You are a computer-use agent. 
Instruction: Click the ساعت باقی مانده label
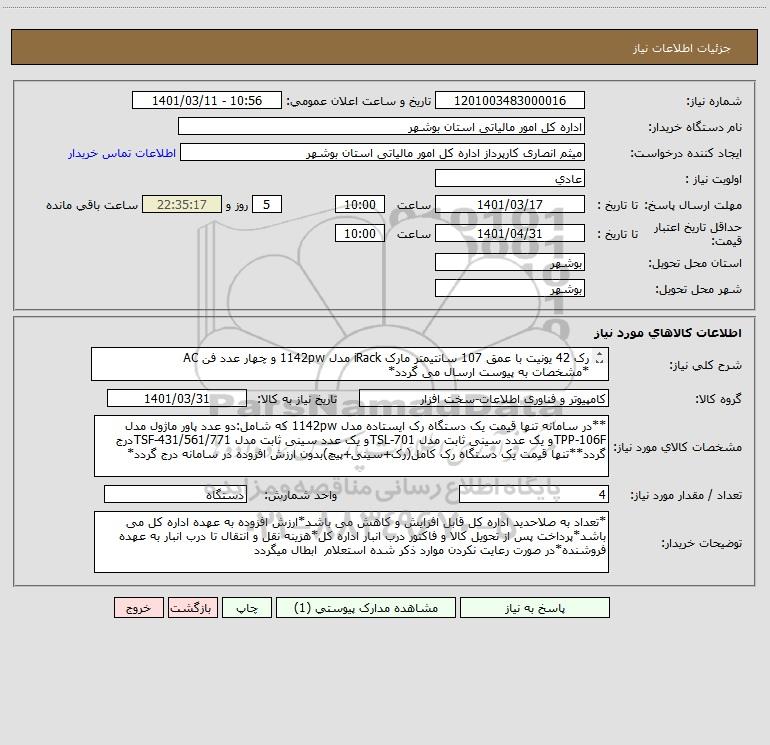[92, 205]
